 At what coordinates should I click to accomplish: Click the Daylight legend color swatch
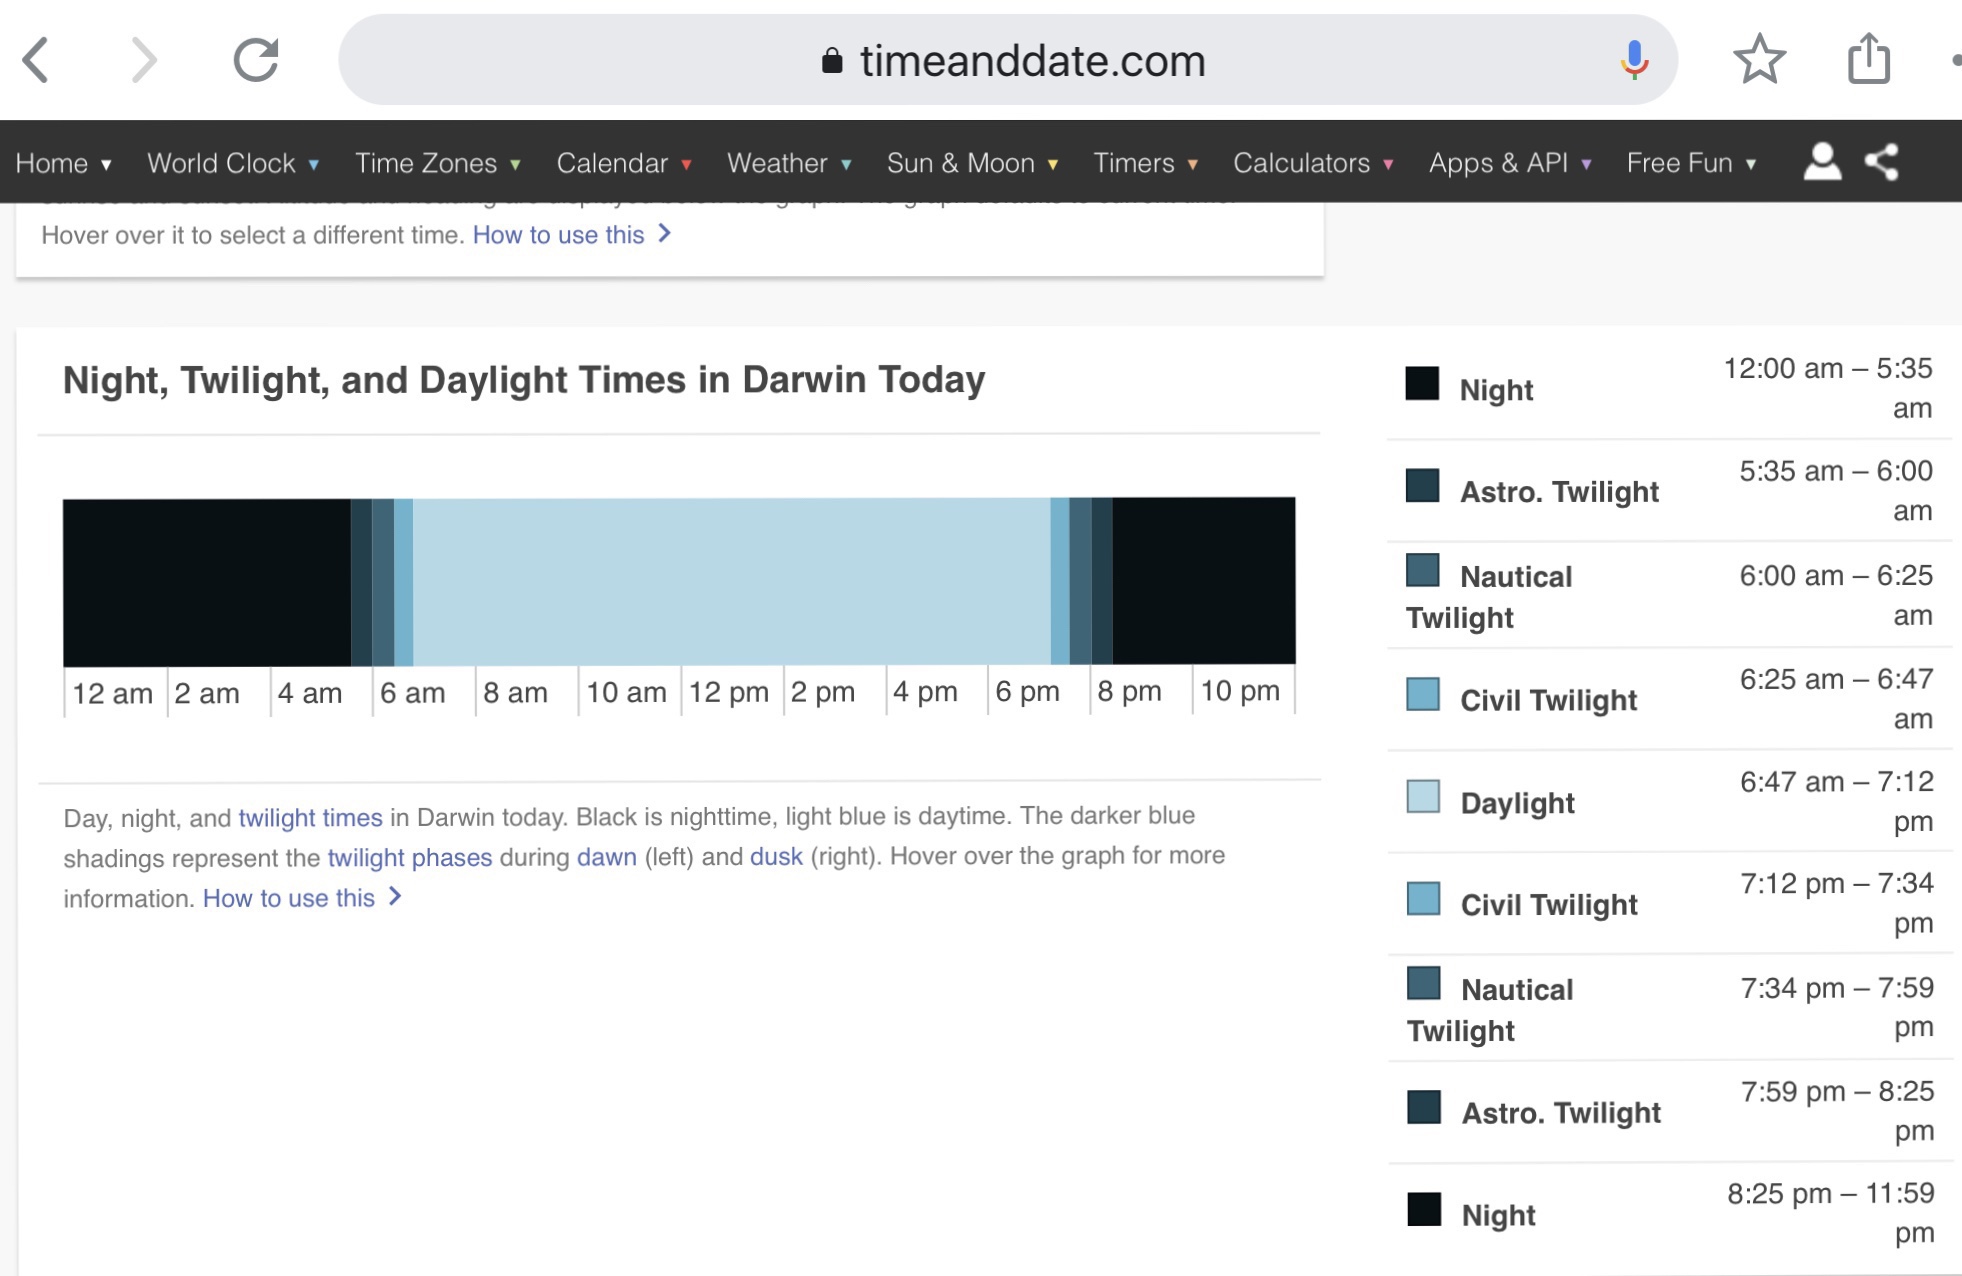coord(1423,798)
